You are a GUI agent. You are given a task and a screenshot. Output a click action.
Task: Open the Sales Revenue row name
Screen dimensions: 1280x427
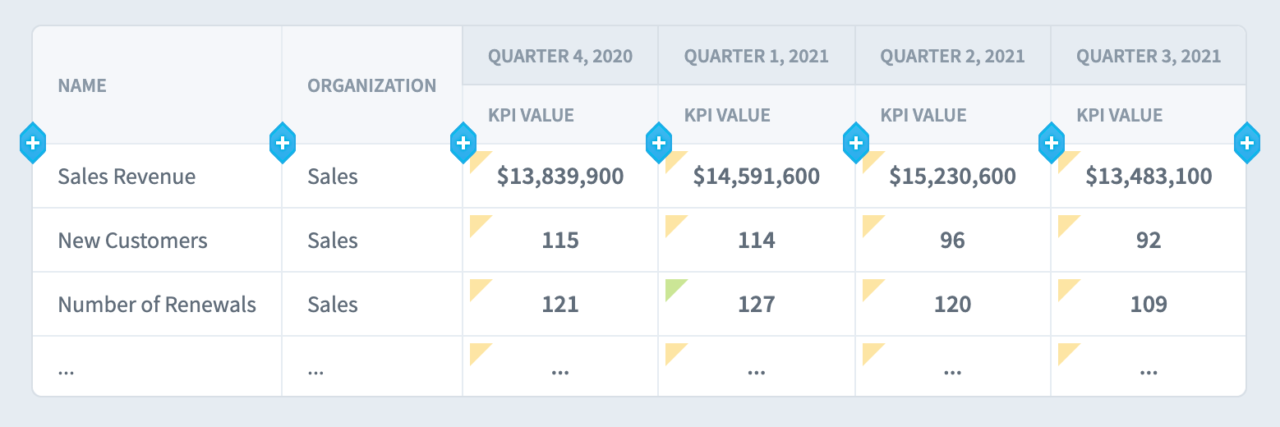(127, 177)
